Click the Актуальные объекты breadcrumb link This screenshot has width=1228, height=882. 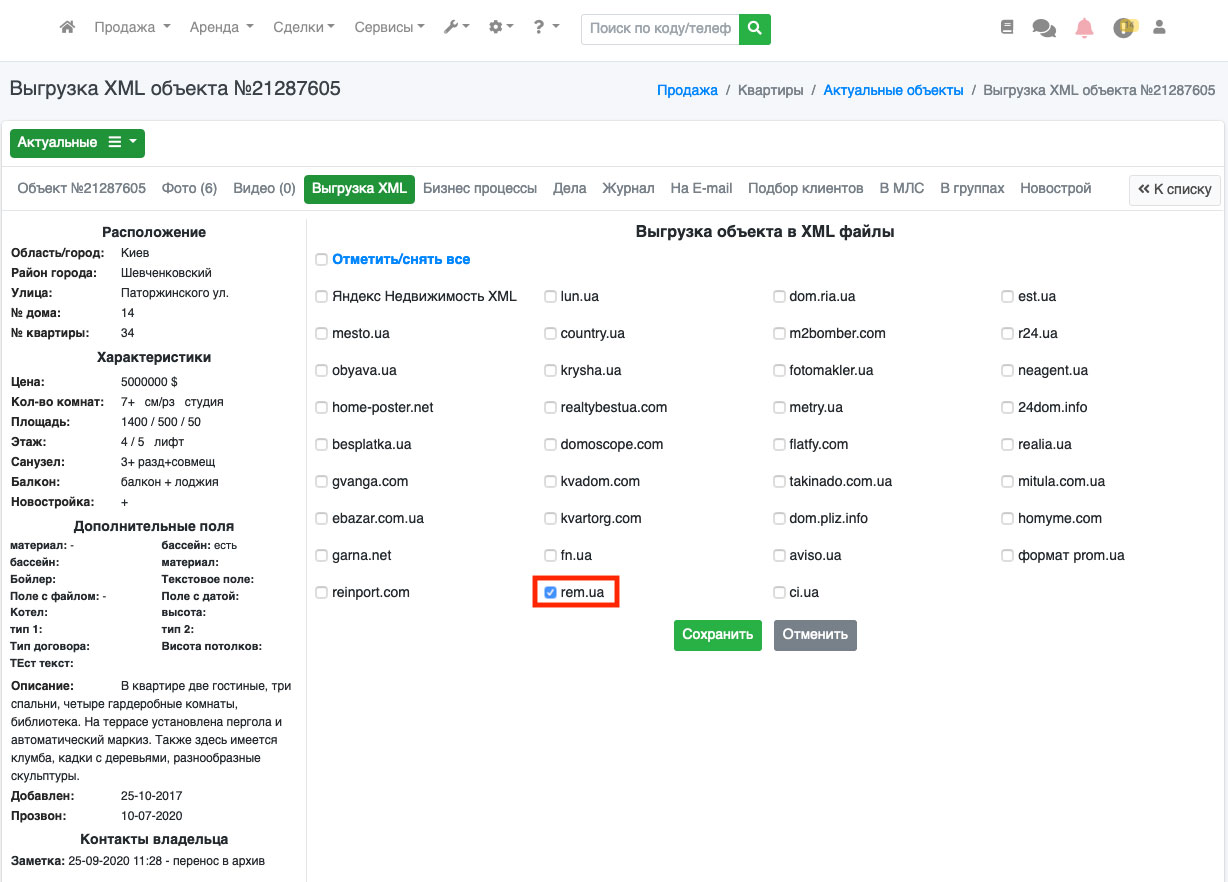(893, 90)
